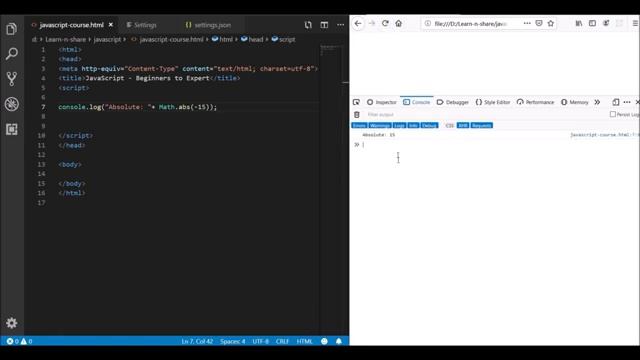
Task: Open devtools customize ellipsis menu
Action: tap(627, 102)
